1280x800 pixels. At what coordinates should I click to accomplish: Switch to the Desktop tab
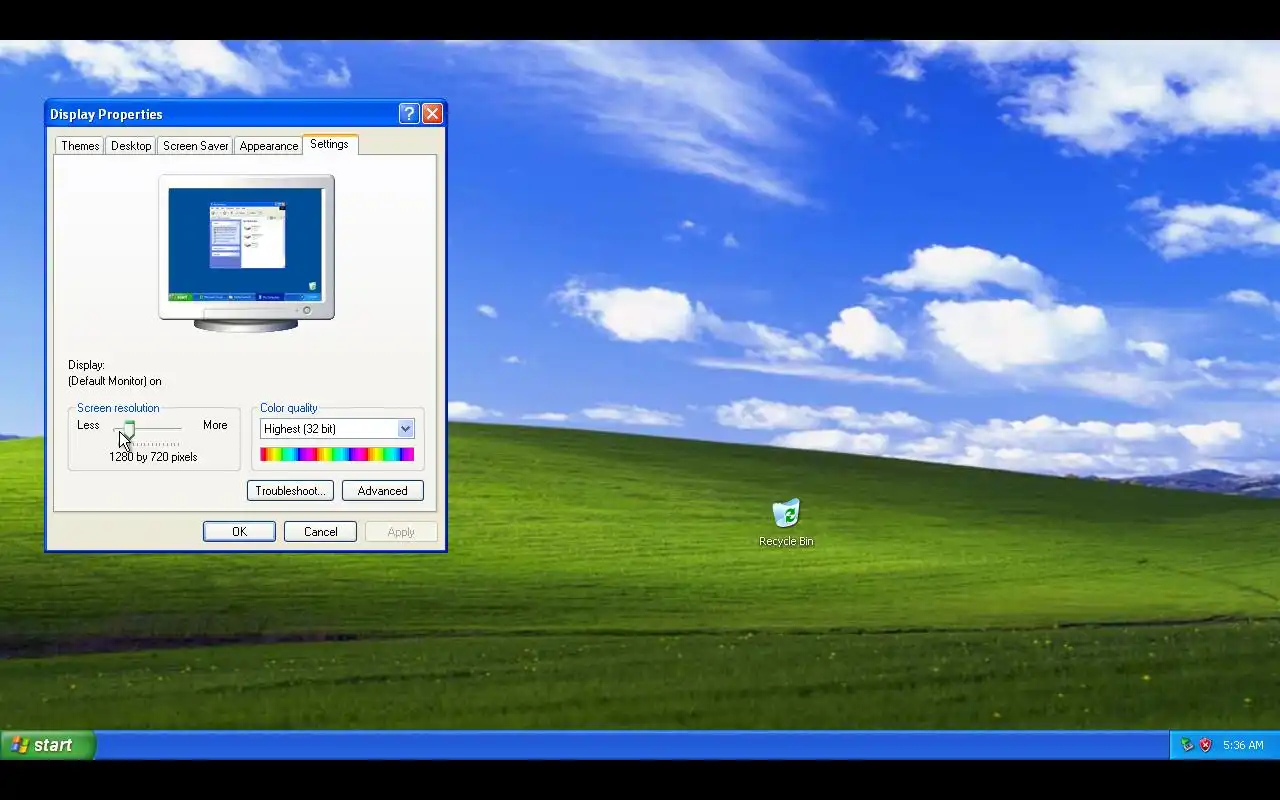click(131, 146)
